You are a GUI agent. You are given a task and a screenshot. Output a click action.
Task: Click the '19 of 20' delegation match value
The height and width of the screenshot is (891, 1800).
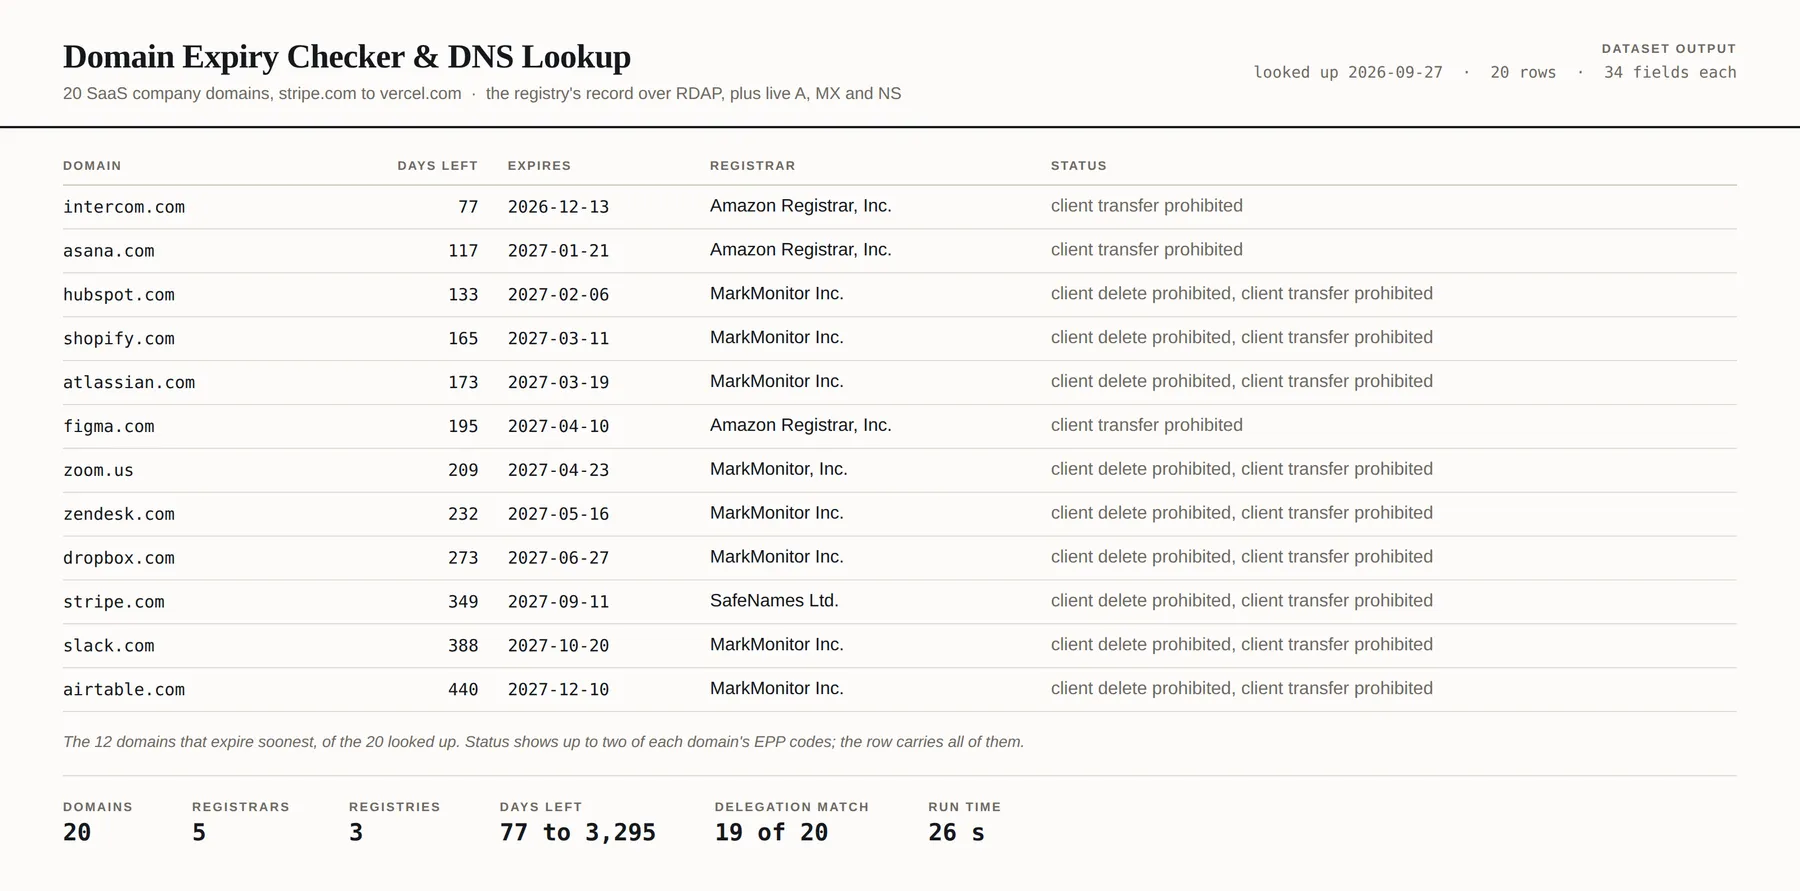click(x=771, y=833)
